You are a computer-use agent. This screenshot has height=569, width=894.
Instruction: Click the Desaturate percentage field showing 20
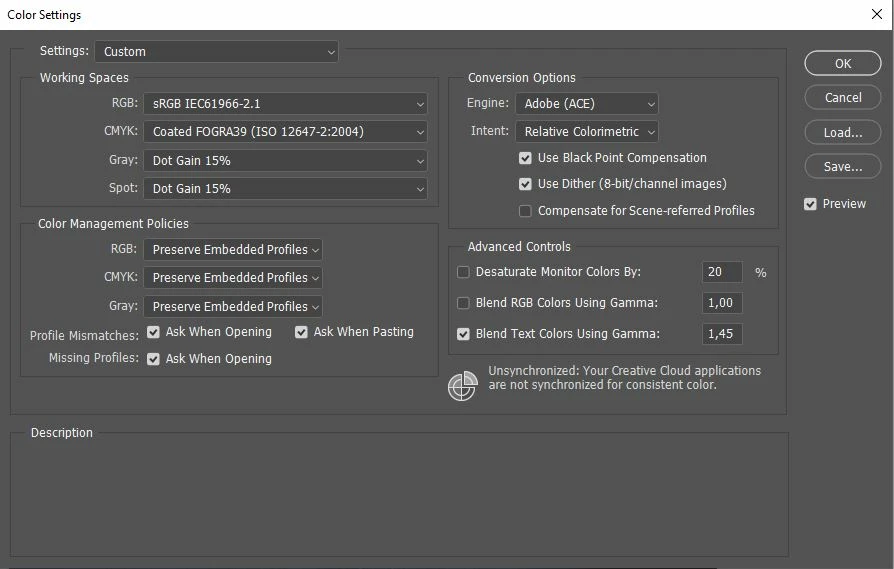click(722, 272)
